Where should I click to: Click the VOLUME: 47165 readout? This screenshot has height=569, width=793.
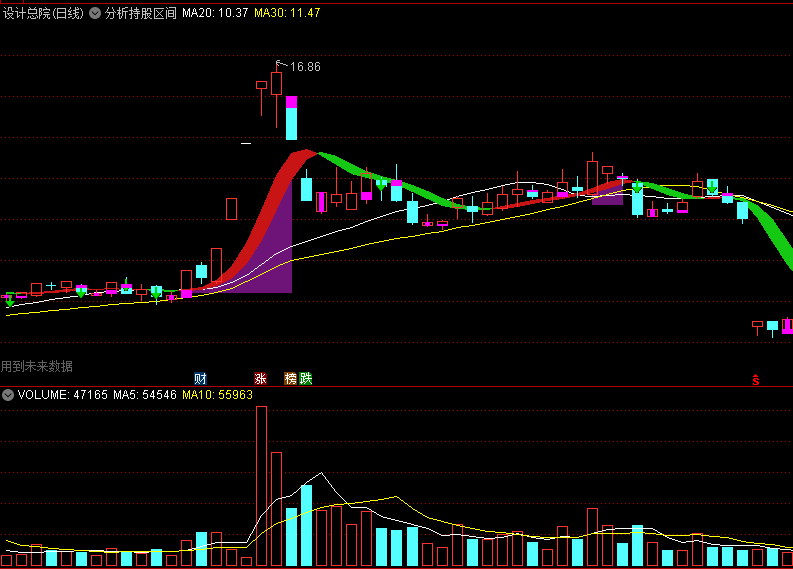click(x=62, y=395)
